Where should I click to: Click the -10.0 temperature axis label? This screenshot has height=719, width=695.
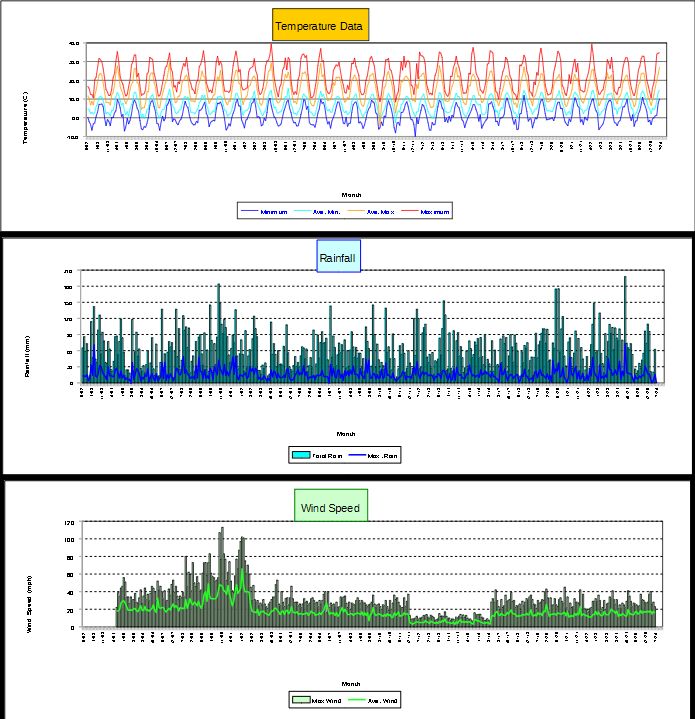coord(73,137)
